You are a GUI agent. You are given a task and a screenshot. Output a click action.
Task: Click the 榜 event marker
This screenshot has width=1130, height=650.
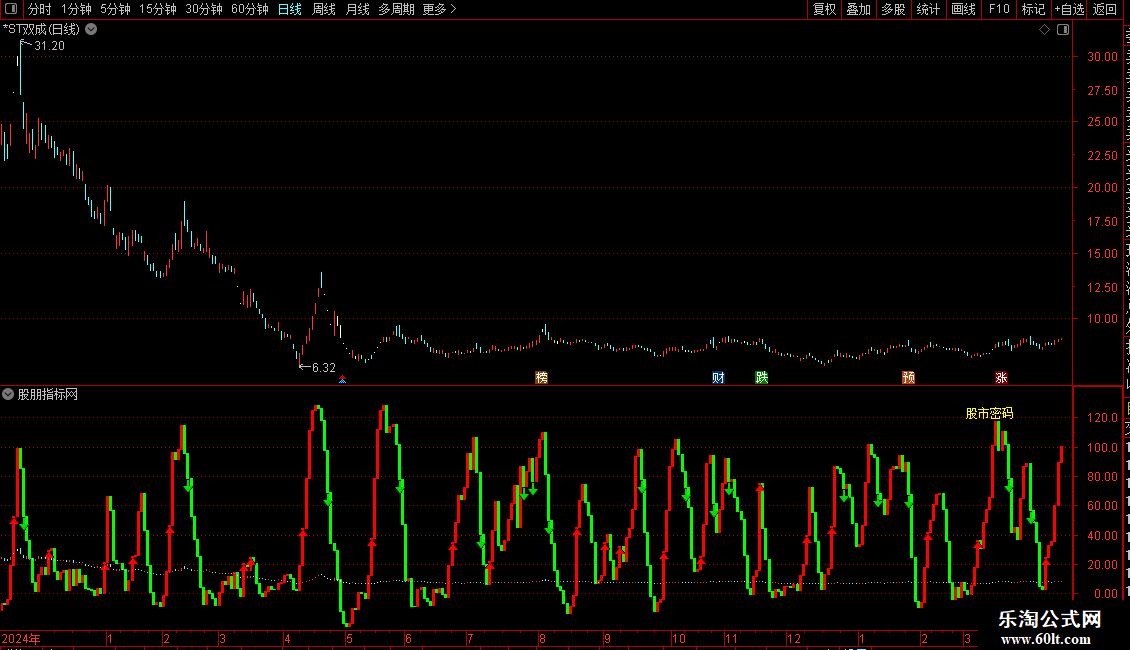[x=541, y=378]
